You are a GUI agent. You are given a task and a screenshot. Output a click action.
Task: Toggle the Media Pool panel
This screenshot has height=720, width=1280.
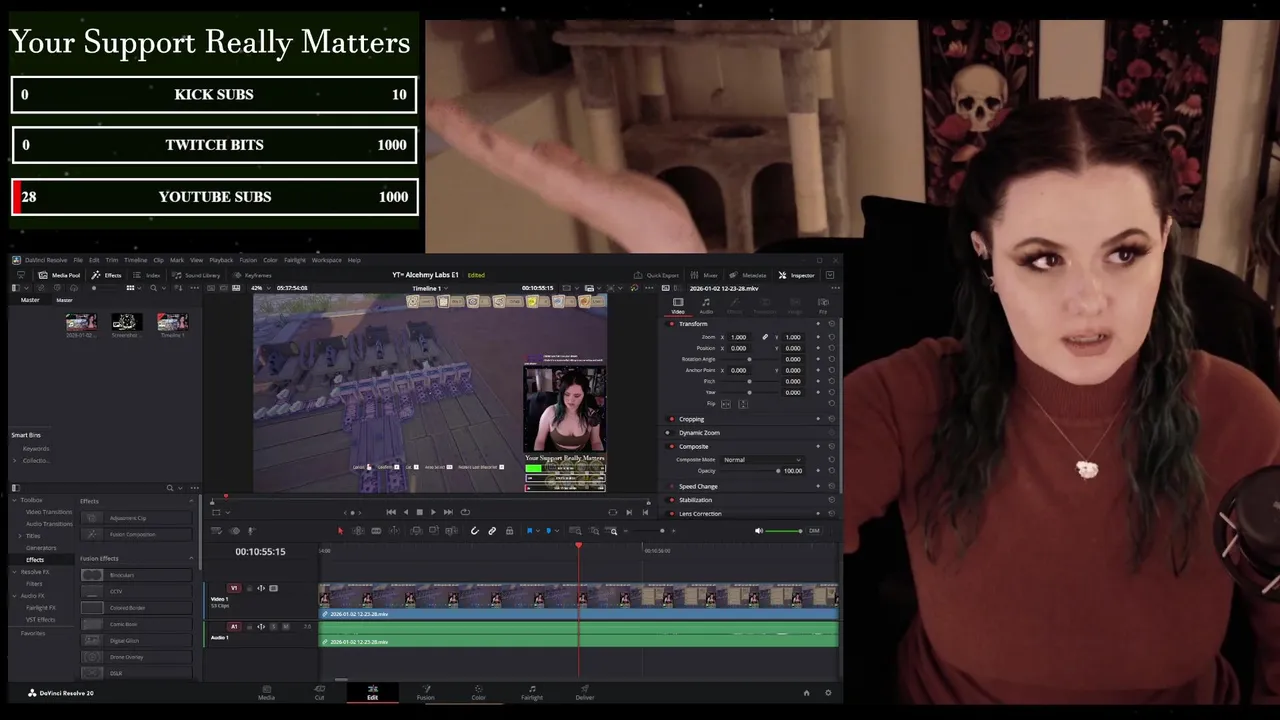point(59,275)
